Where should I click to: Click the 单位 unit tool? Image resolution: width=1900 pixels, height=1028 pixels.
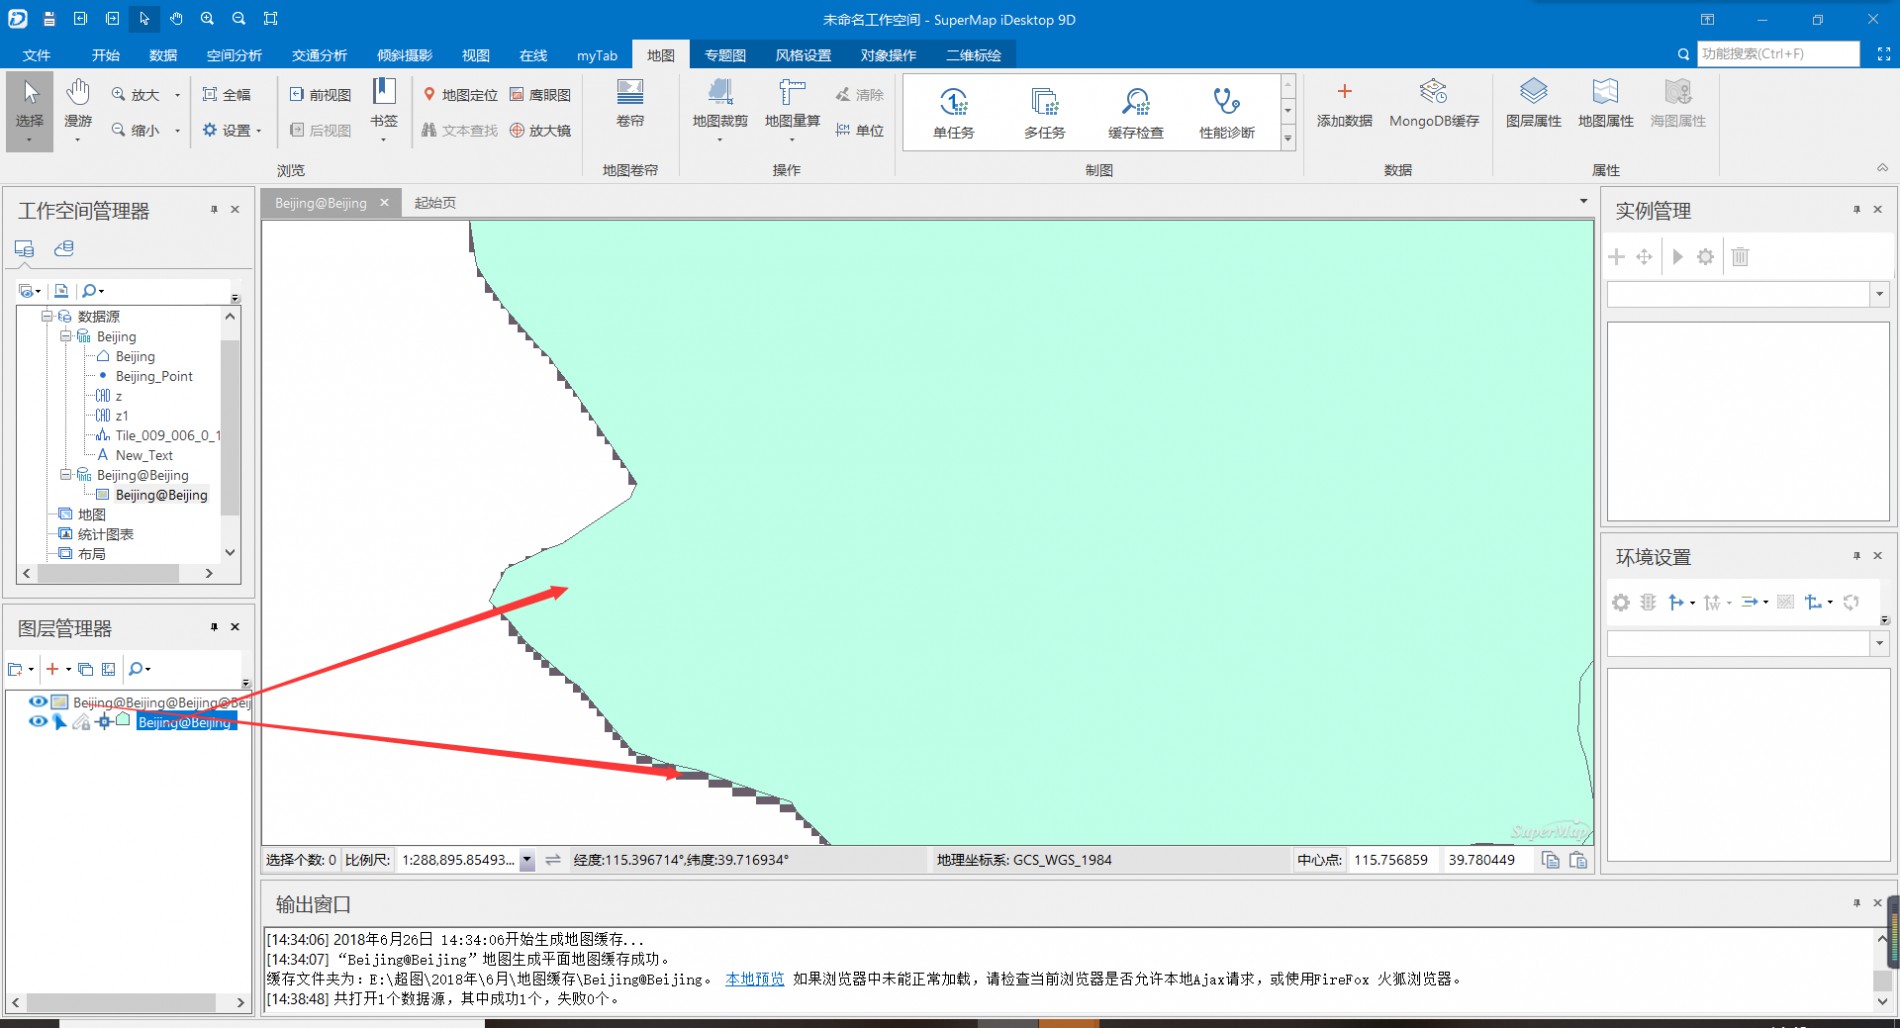(x=860, y=130)
